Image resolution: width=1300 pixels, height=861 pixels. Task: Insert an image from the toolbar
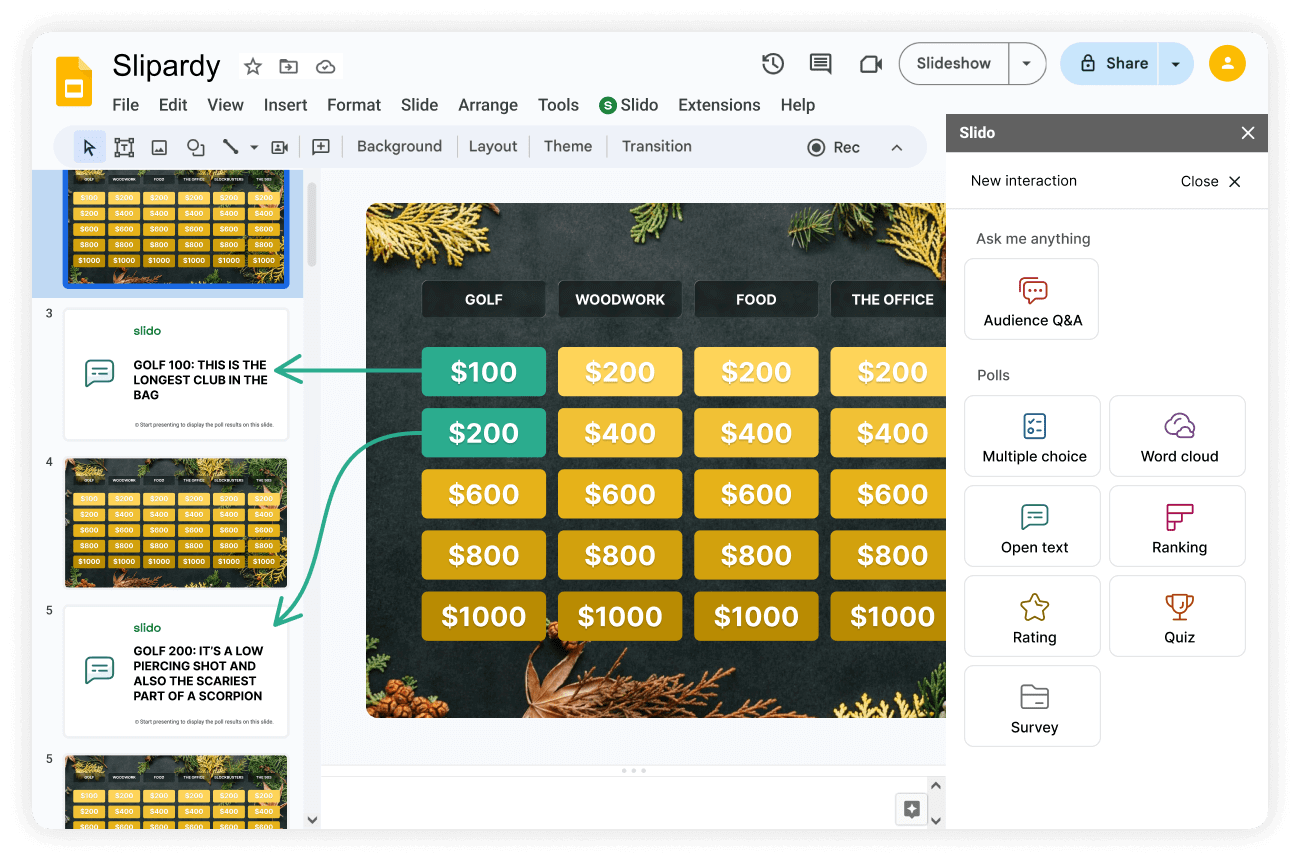[x=158, y=146]
